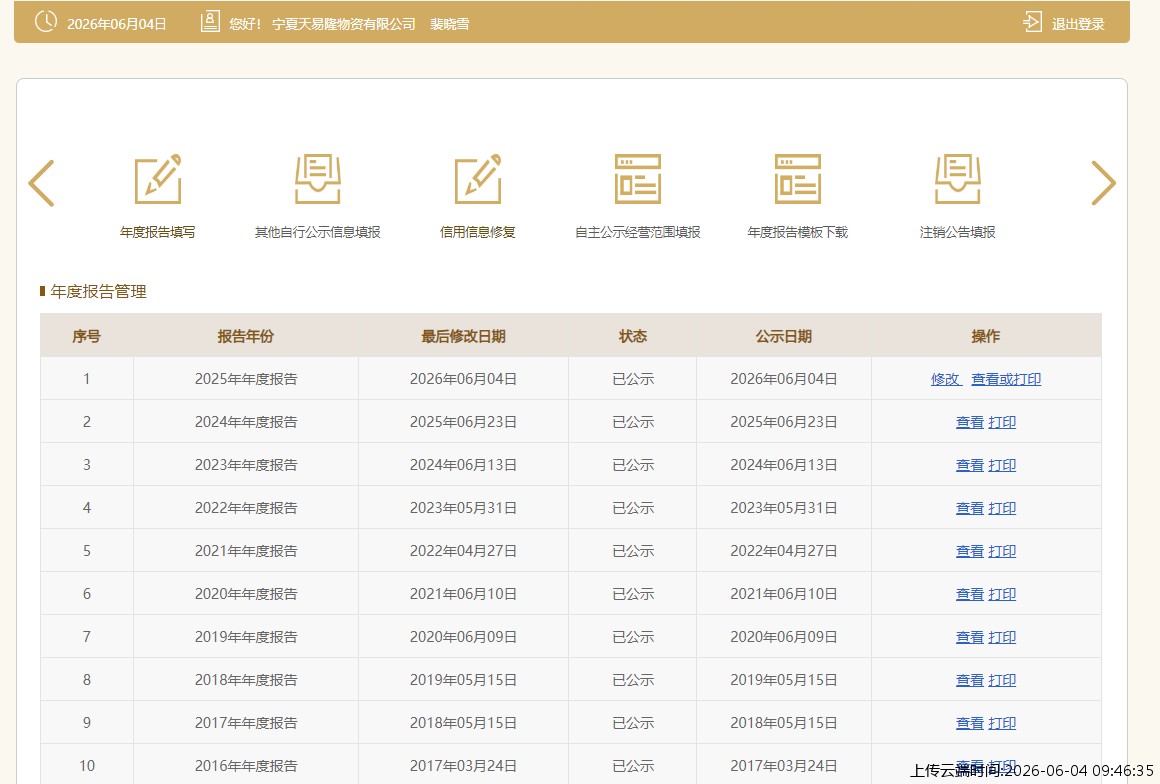The height and width of the screenshot is (784, 1160).
Task: Open 其他自行公示信息填报 inbox icon
Action: (317, 179)
